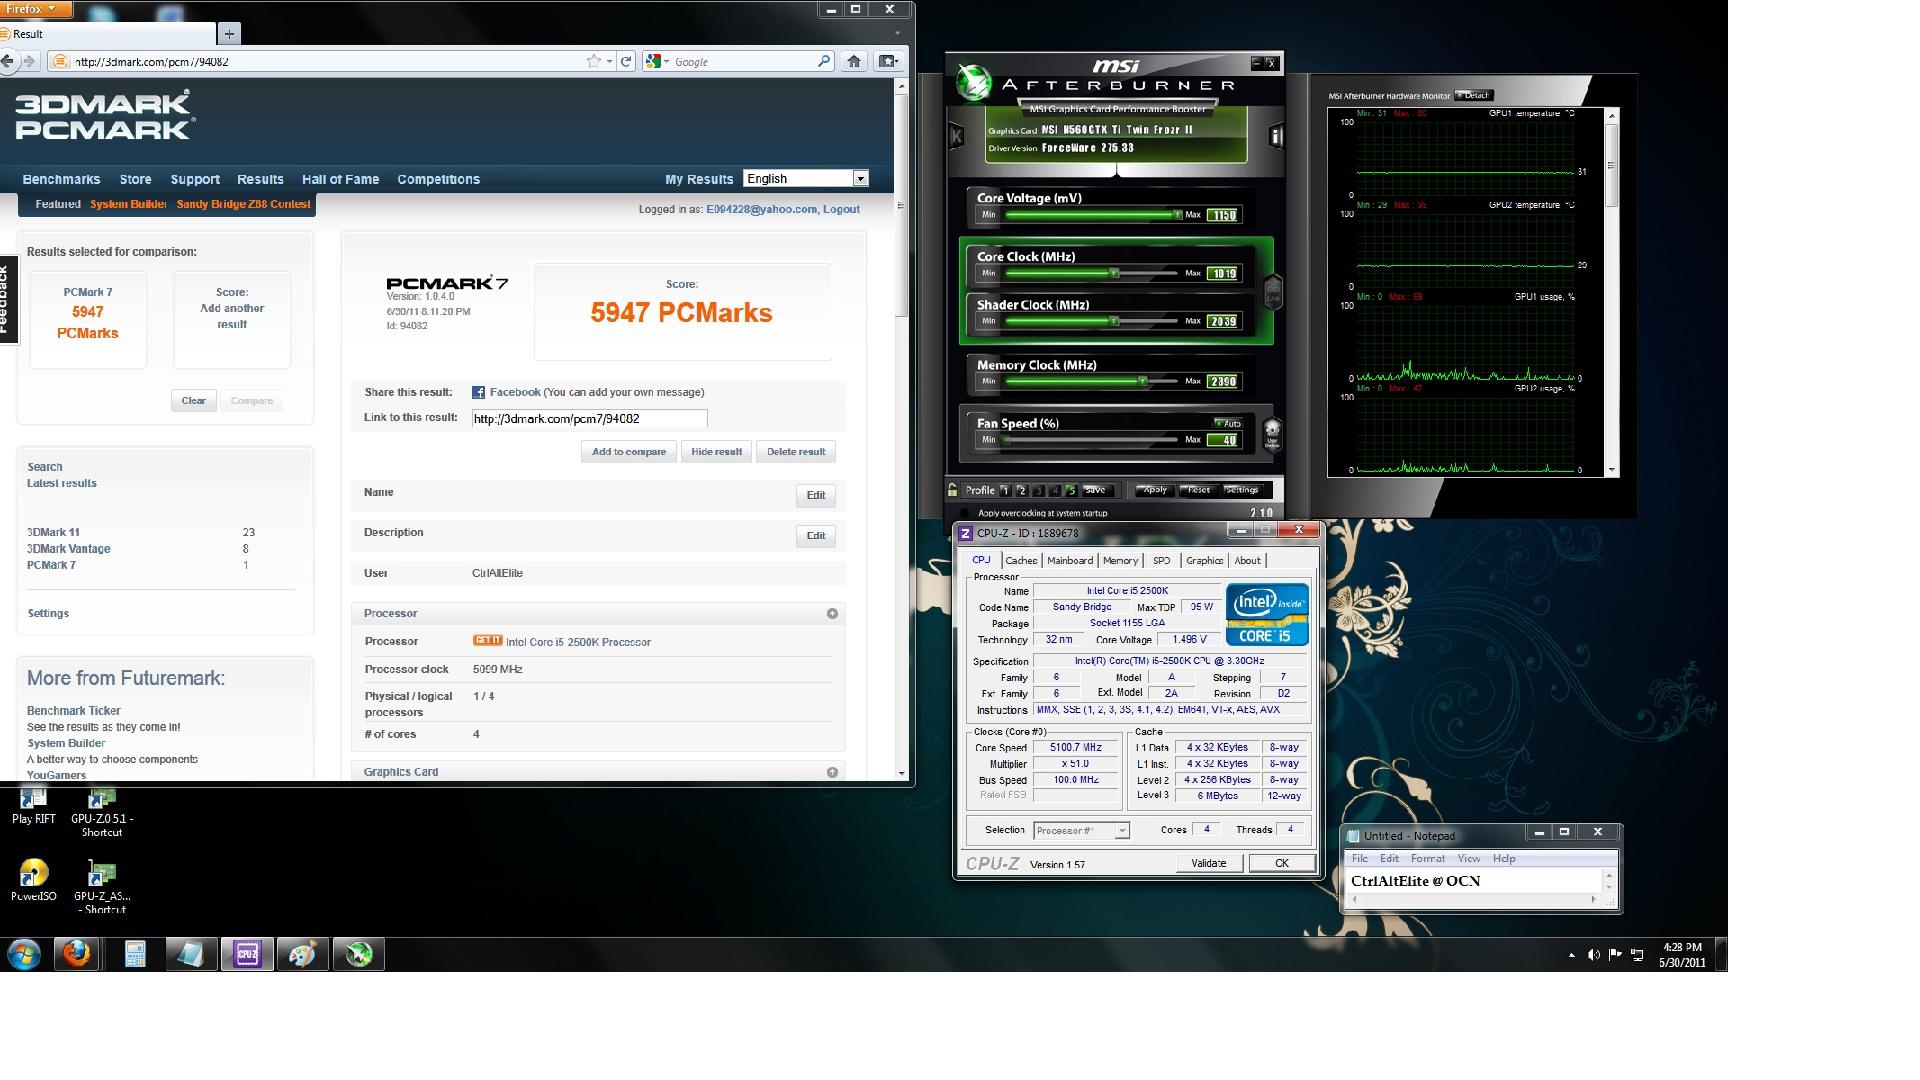Open search engine dropdown in Google box
Screen dimensions: 1920x1080
658,61
